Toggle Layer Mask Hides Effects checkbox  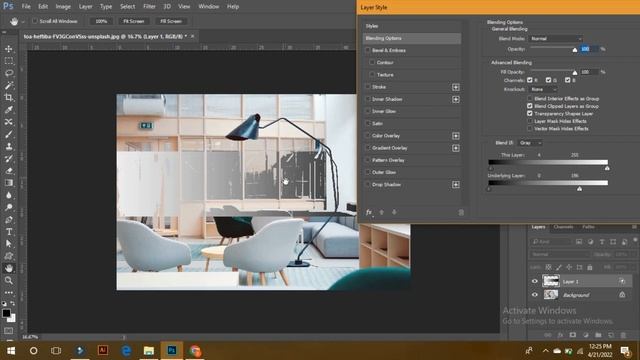click(530, 121)
